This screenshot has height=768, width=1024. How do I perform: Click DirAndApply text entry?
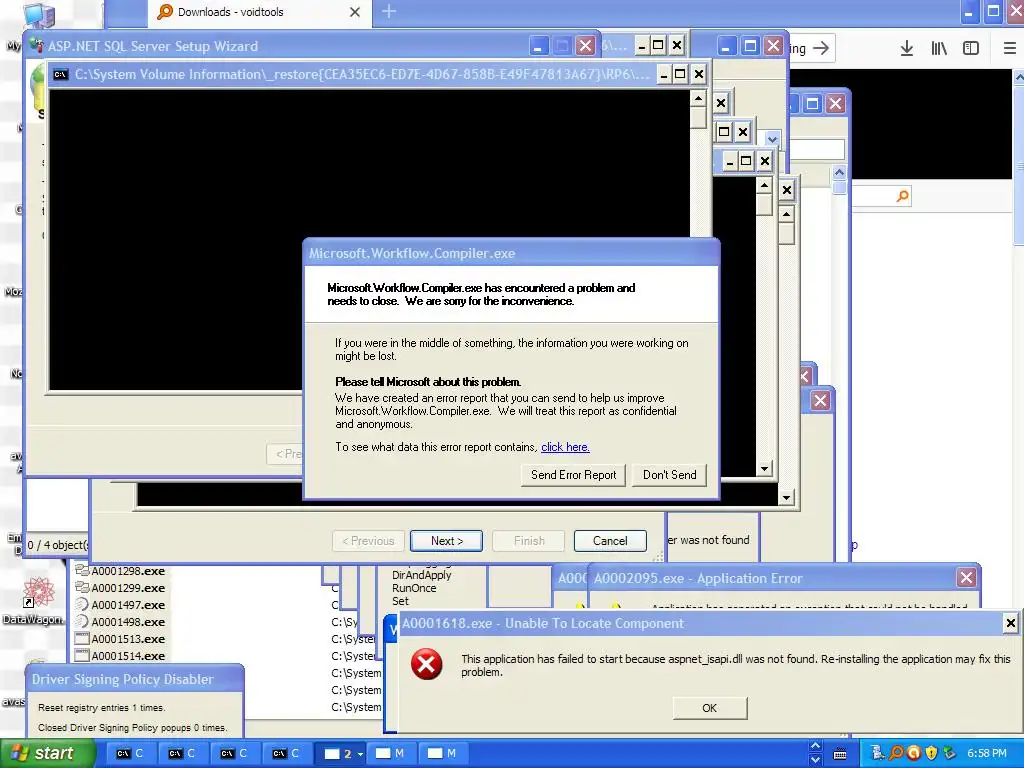(x=421, y=575)
